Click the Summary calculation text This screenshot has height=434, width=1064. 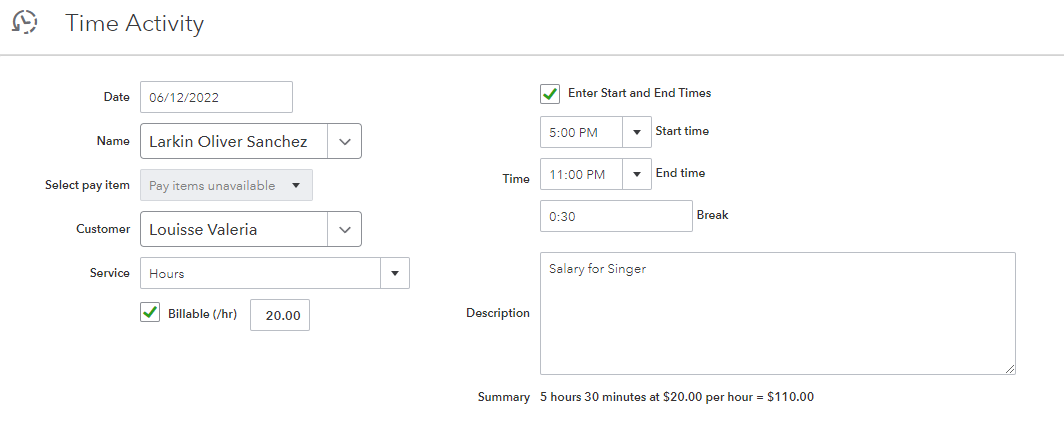coord(677,397)
